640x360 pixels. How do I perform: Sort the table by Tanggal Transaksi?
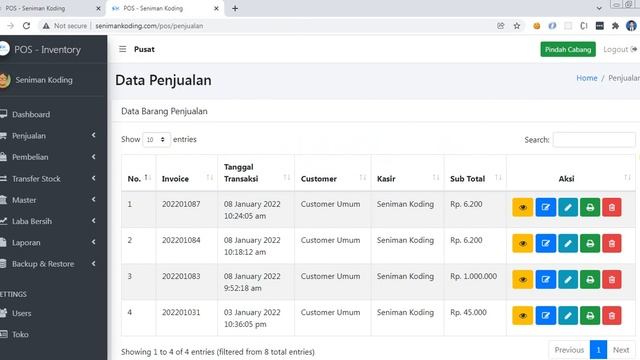(x=256, y=173)
